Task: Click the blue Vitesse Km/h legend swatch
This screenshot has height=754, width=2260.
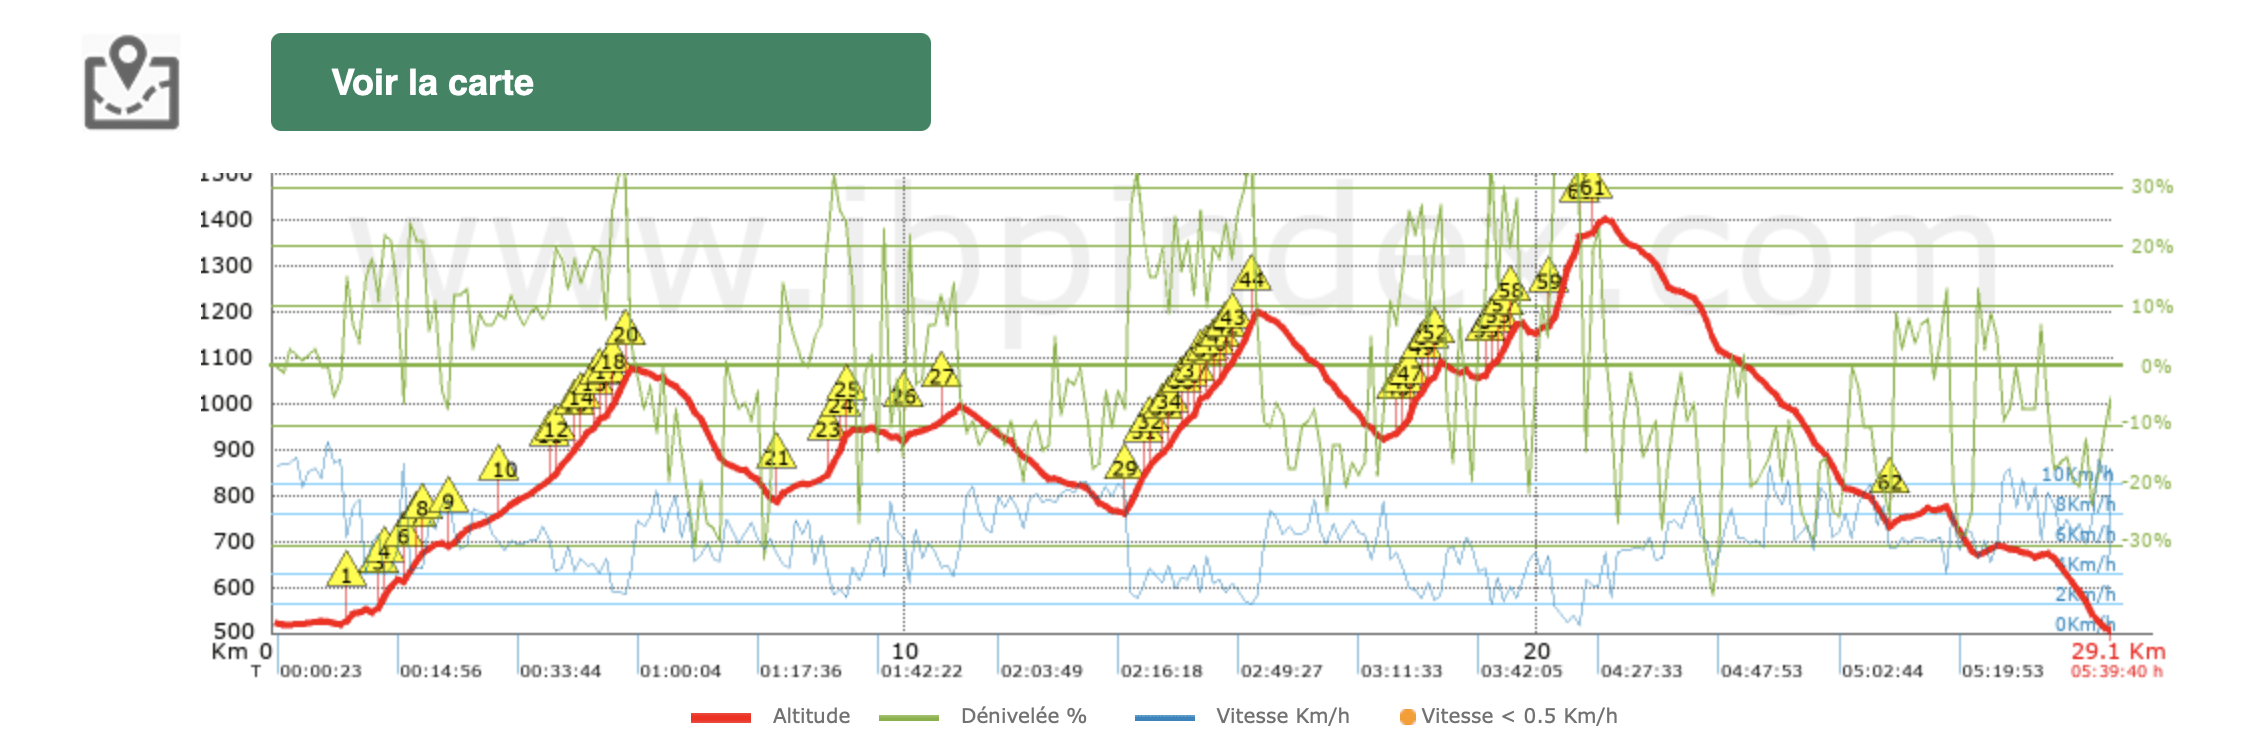Action: click(x=1164, y=717)
